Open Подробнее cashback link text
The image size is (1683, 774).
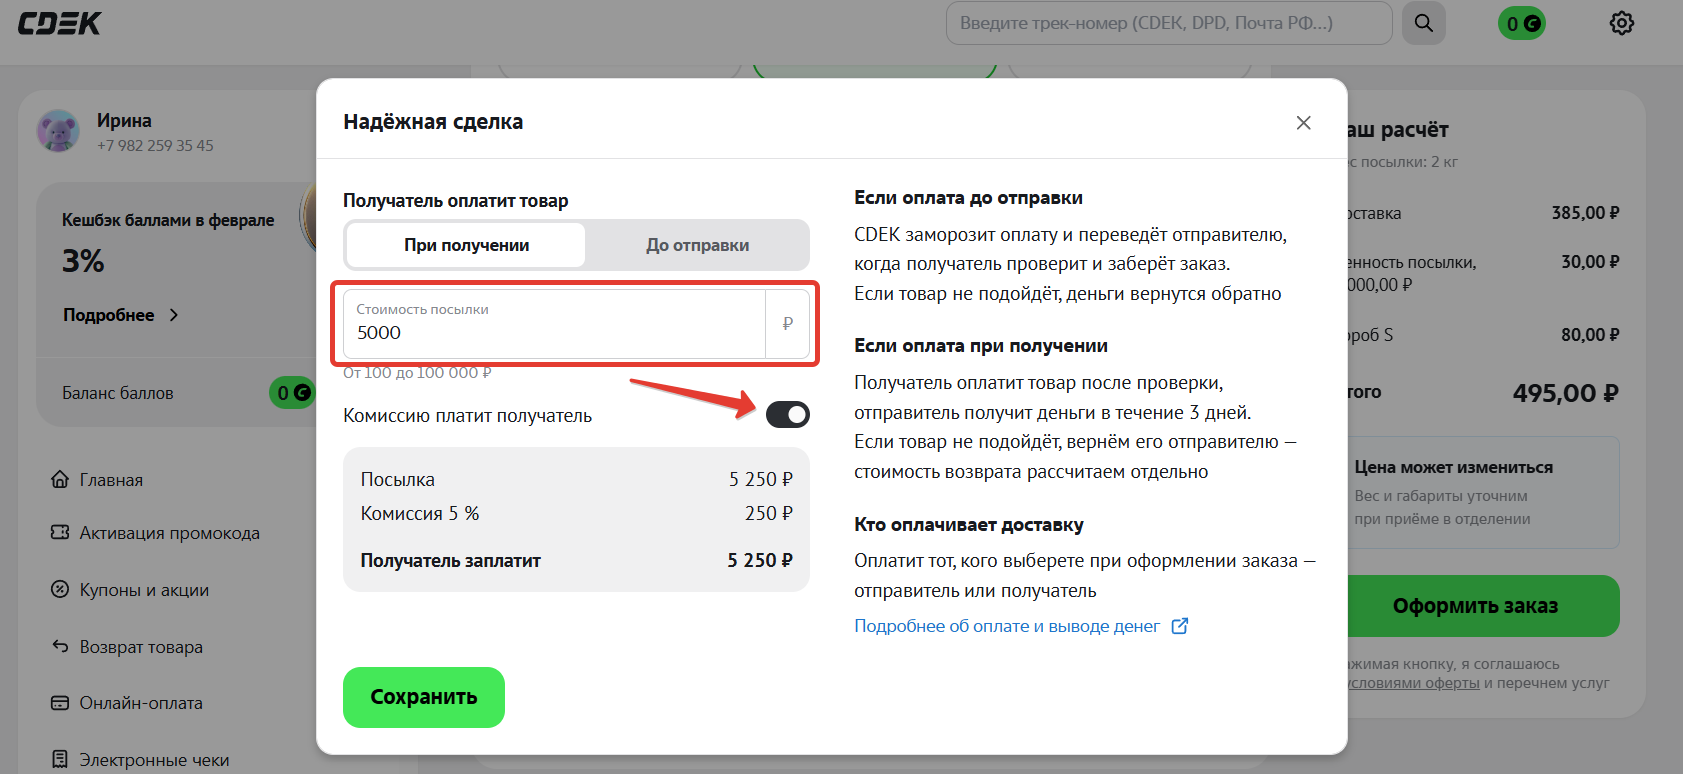point(109,315)
